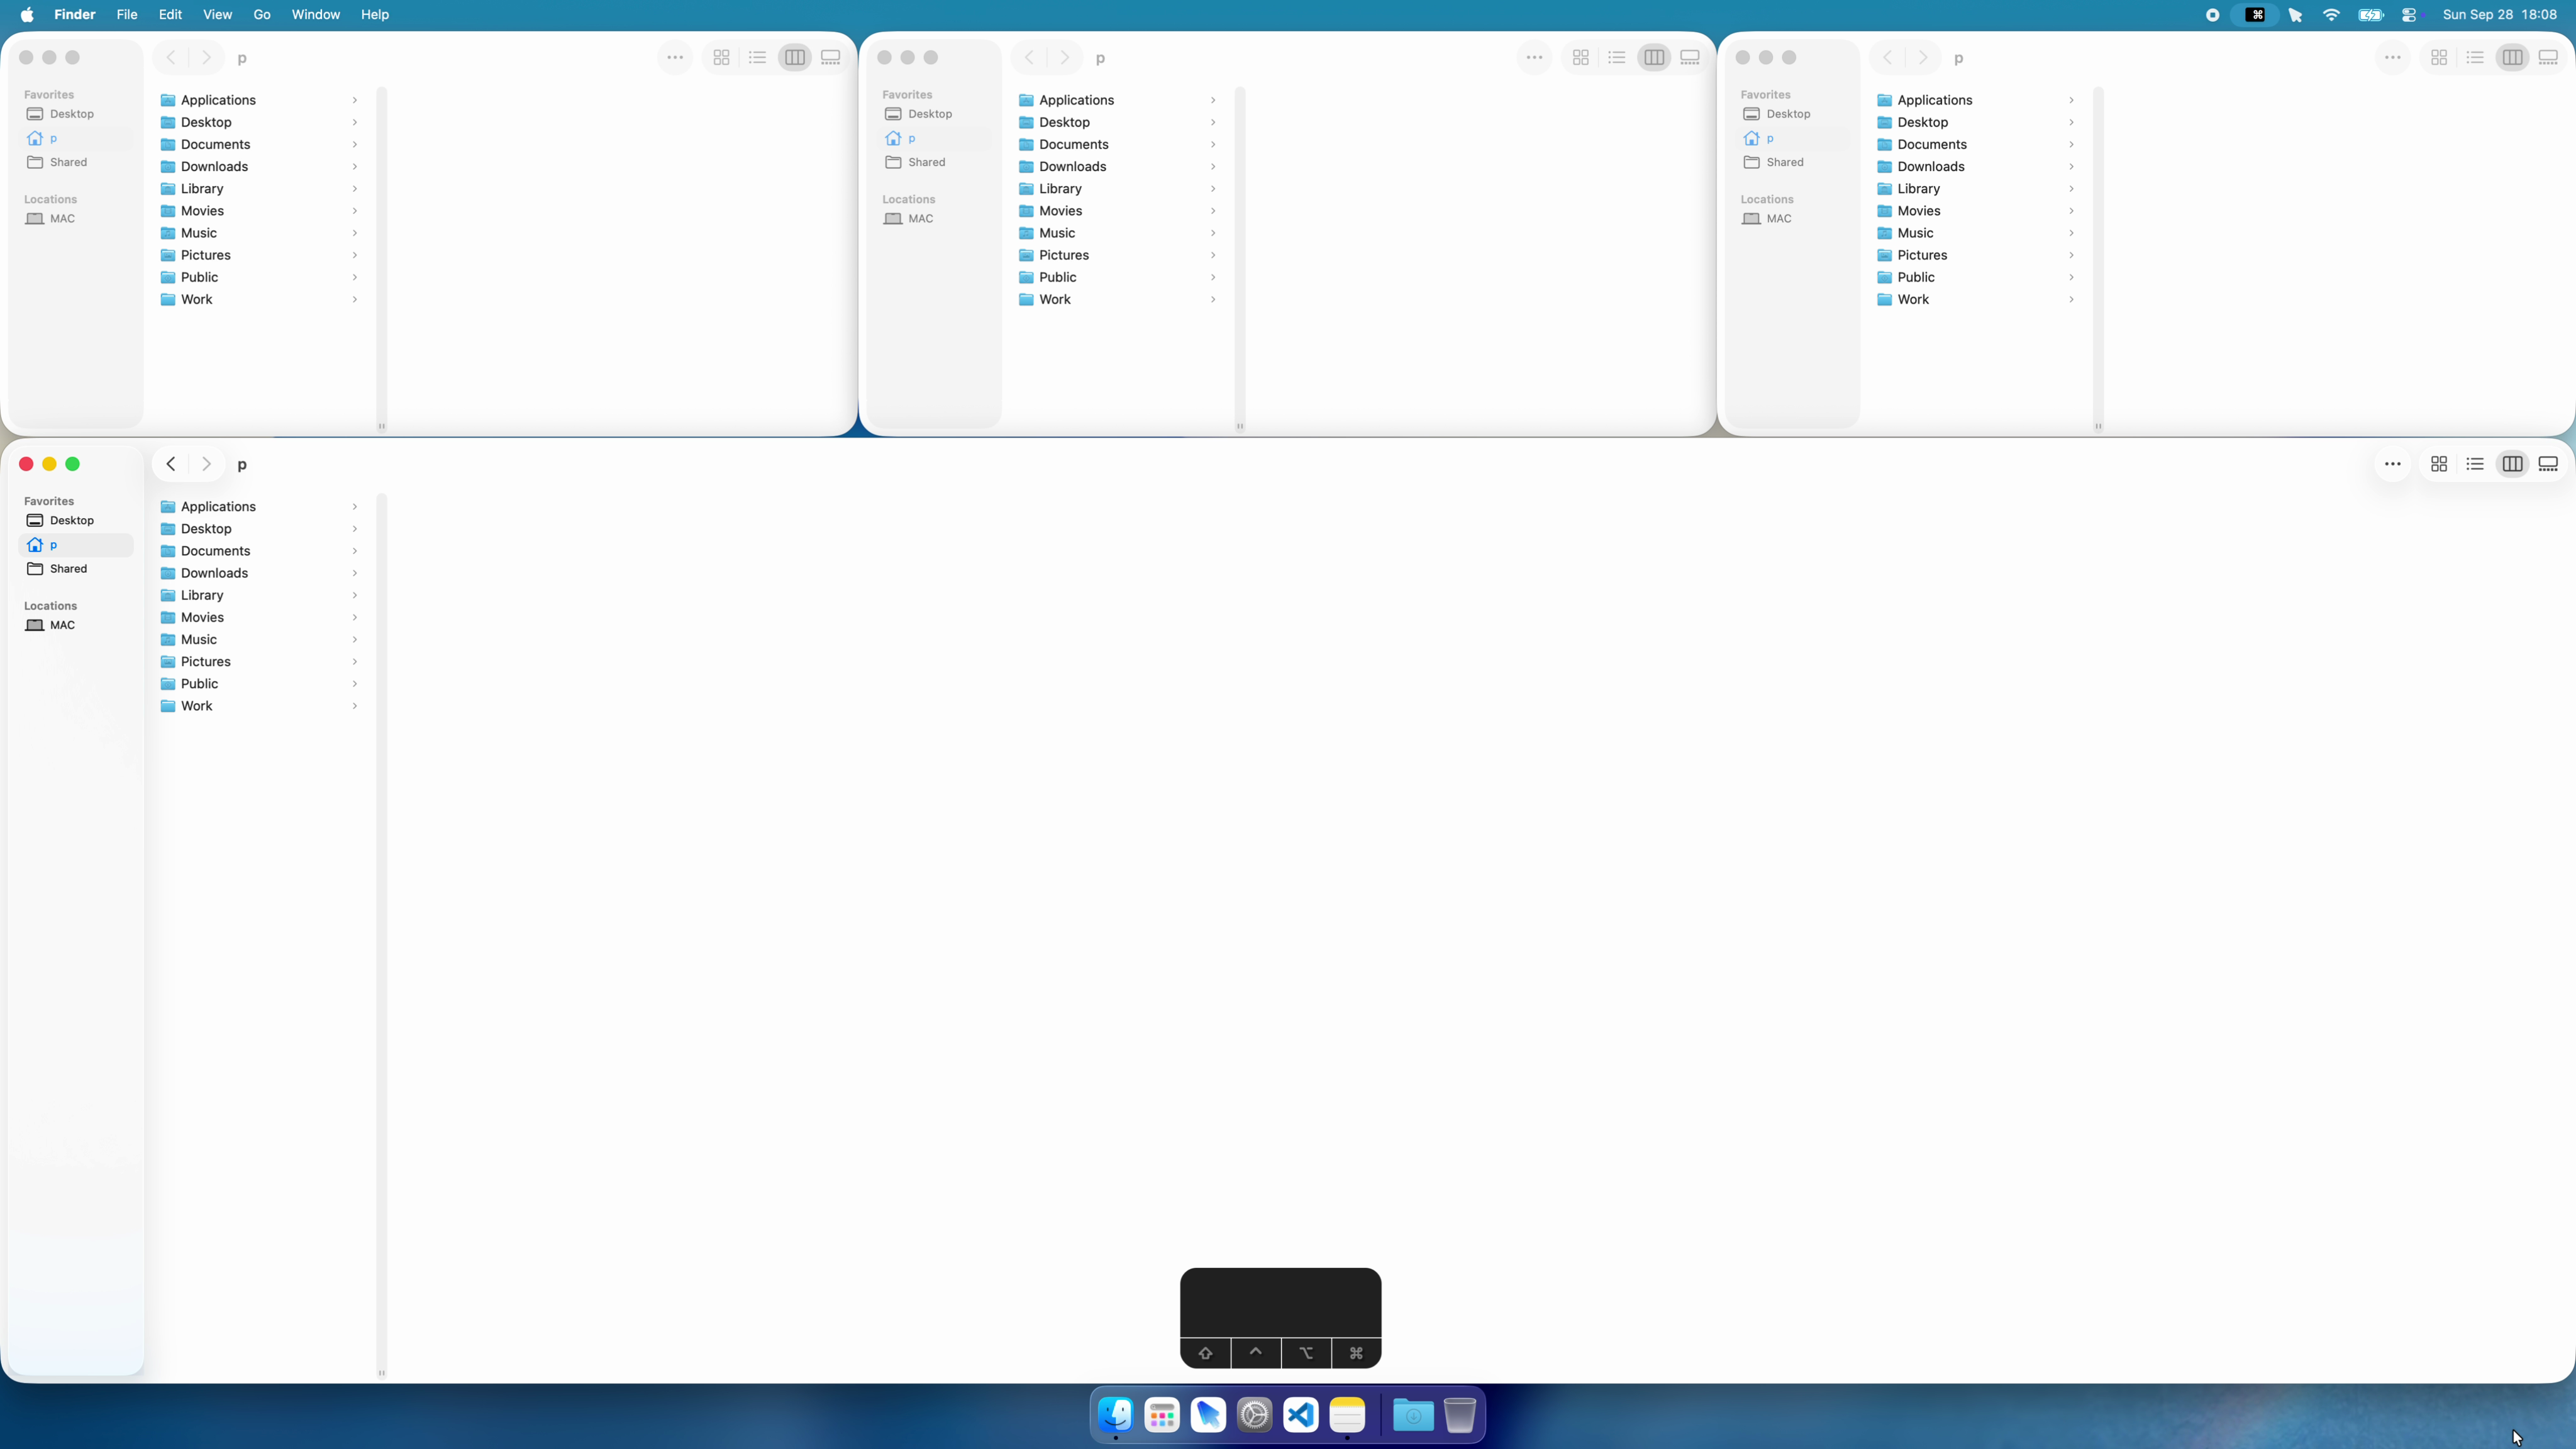Toggle Shift key on modifier overlay
Viewport: 2576px width, 1449px height.
(x=1205, y=1353)
